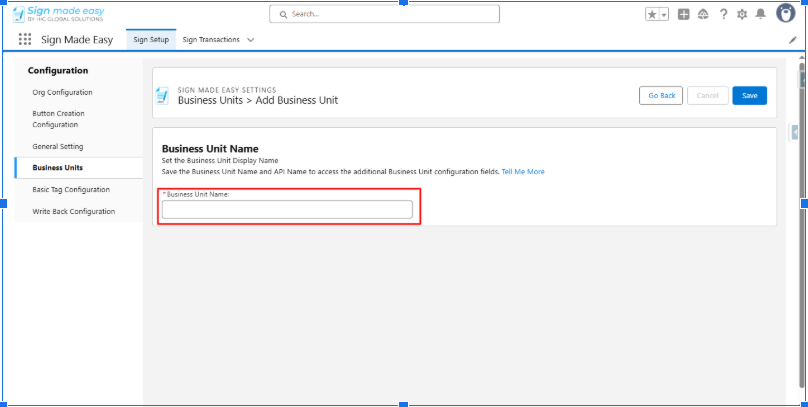Click the pencil edit navigation icon
The image size is (808, 407).
[793, 40]
